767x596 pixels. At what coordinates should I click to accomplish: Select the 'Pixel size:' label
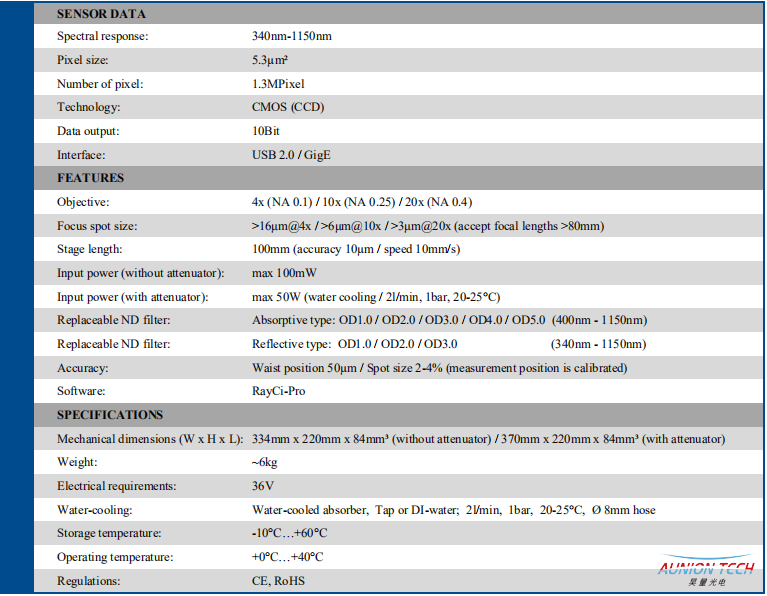(x=83, y=60)
